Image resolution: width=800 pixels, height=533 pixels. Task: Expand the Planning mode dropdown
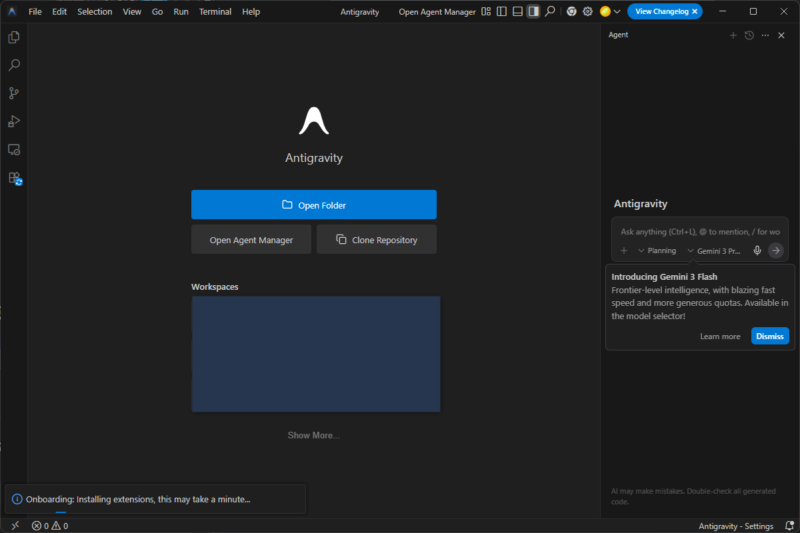[x=658, y=250]
